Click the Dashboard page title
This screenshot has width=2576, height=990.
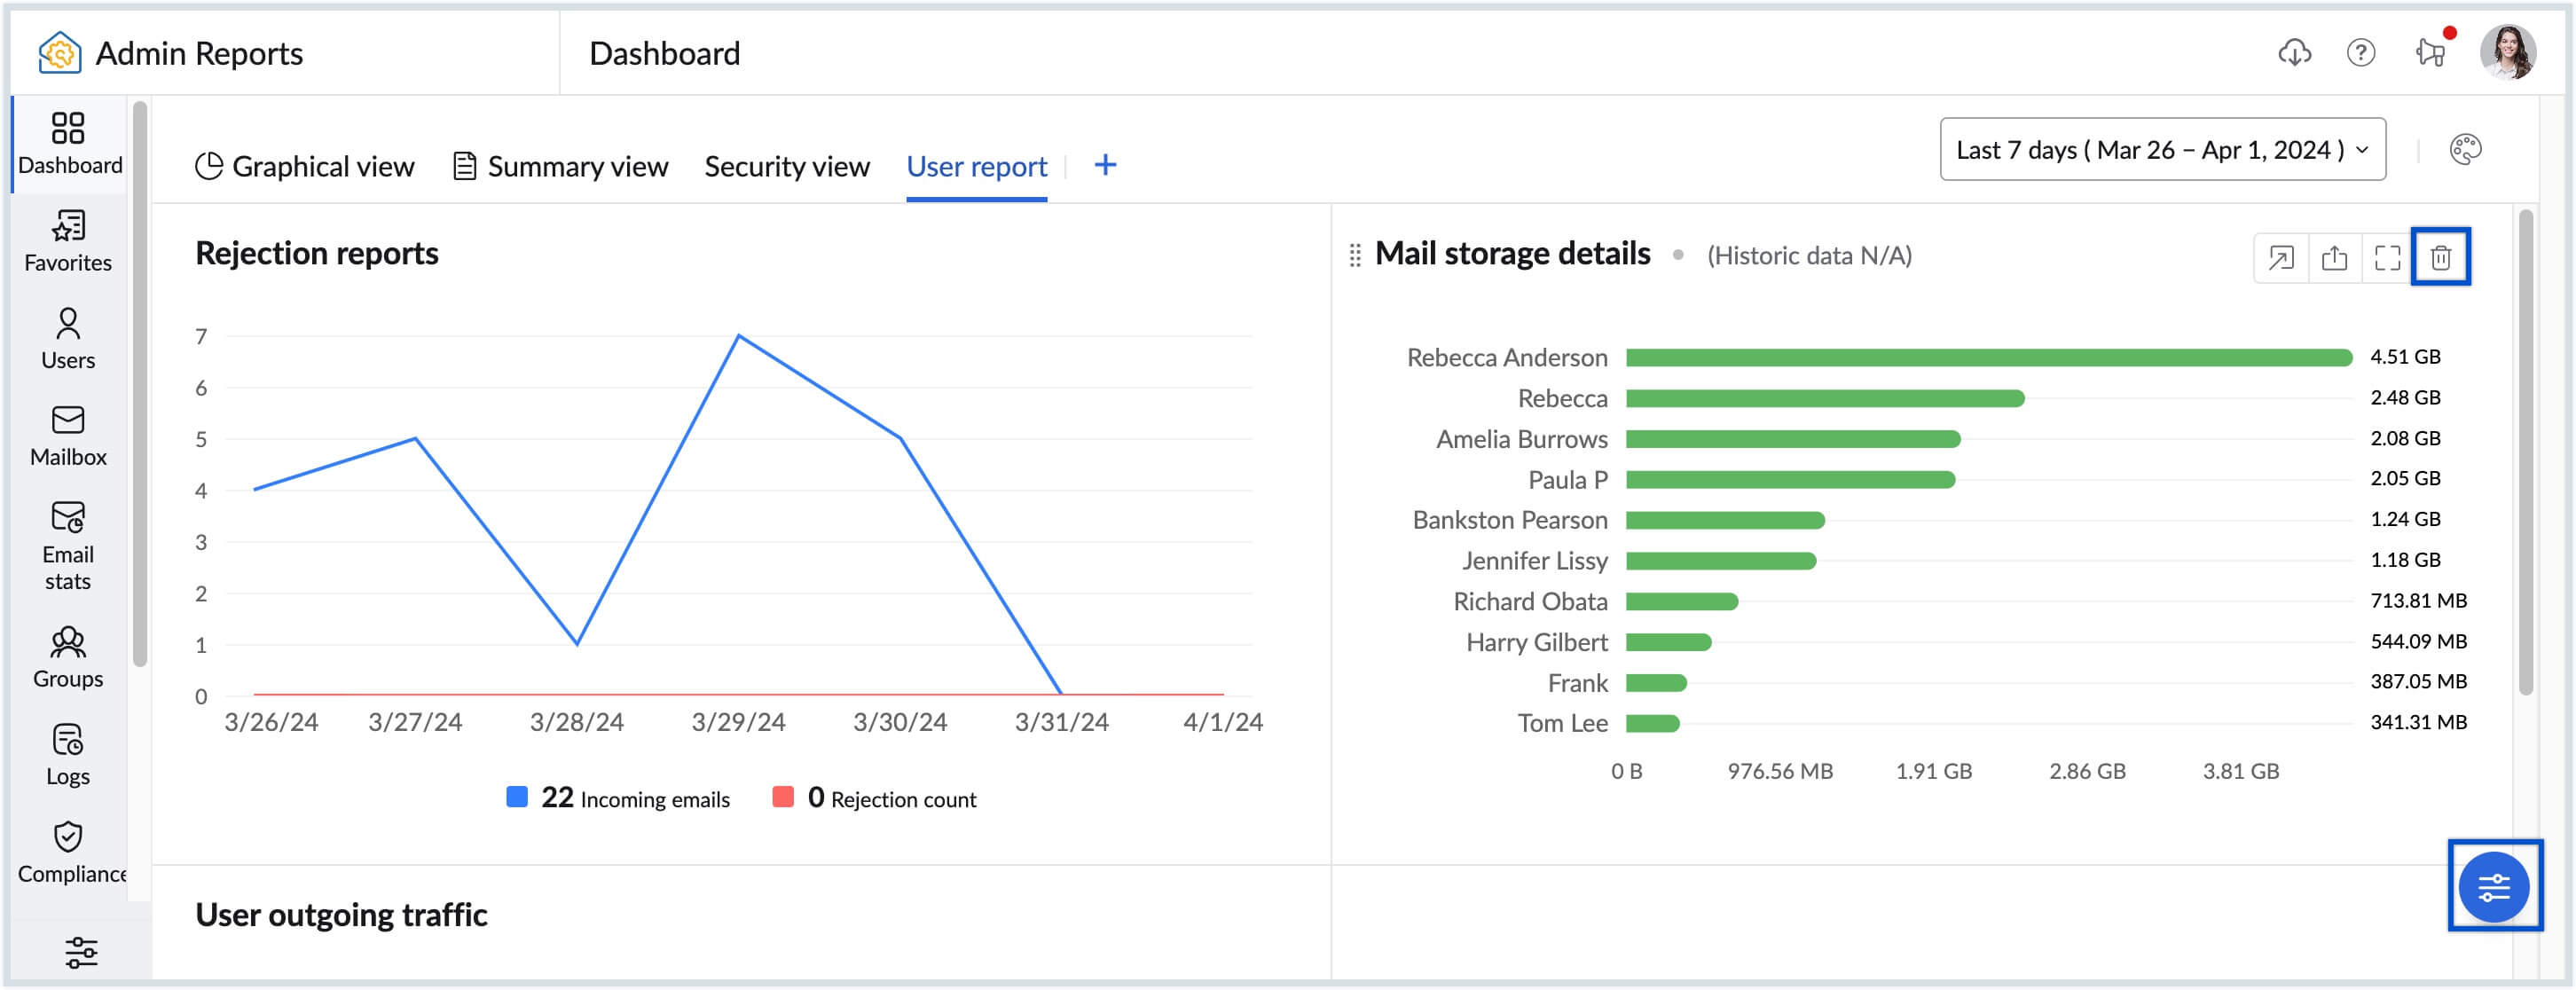point(664,53)
